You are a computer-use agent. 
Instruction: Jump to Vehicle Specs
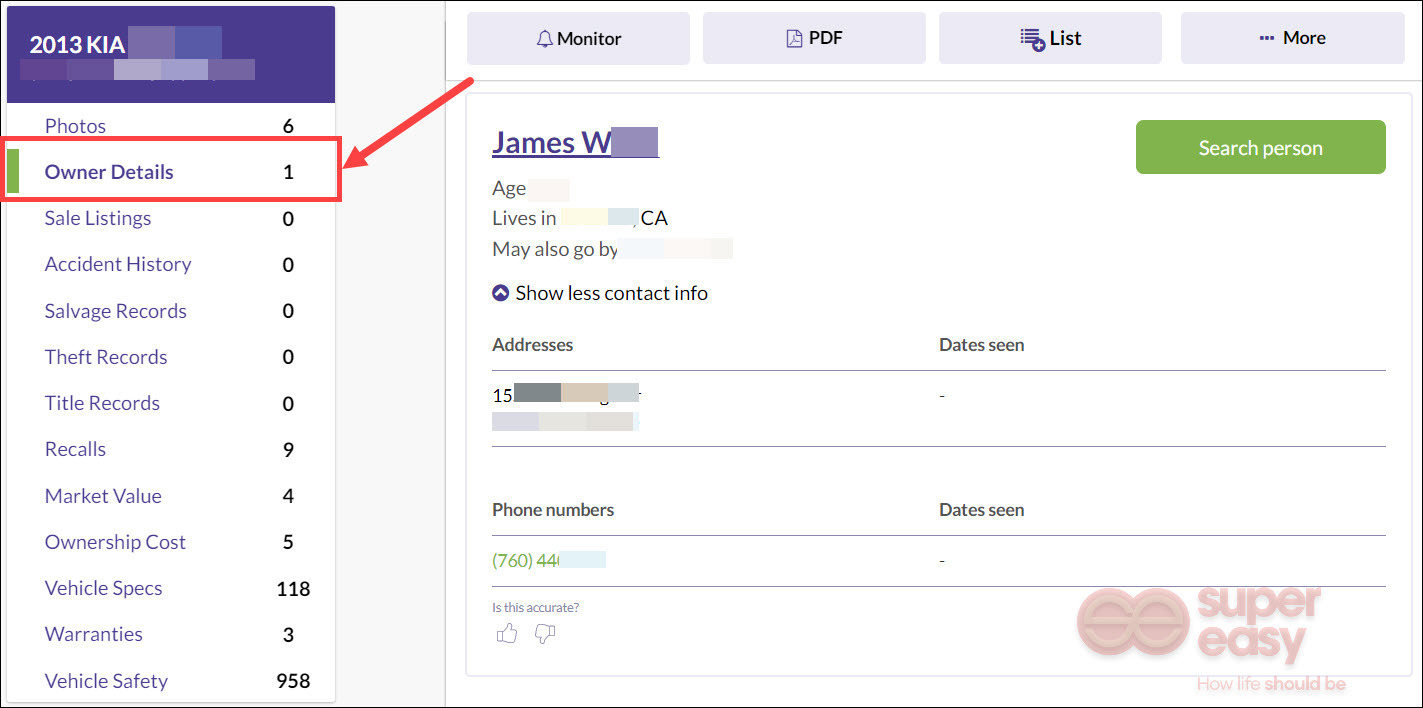coord(104,588)
